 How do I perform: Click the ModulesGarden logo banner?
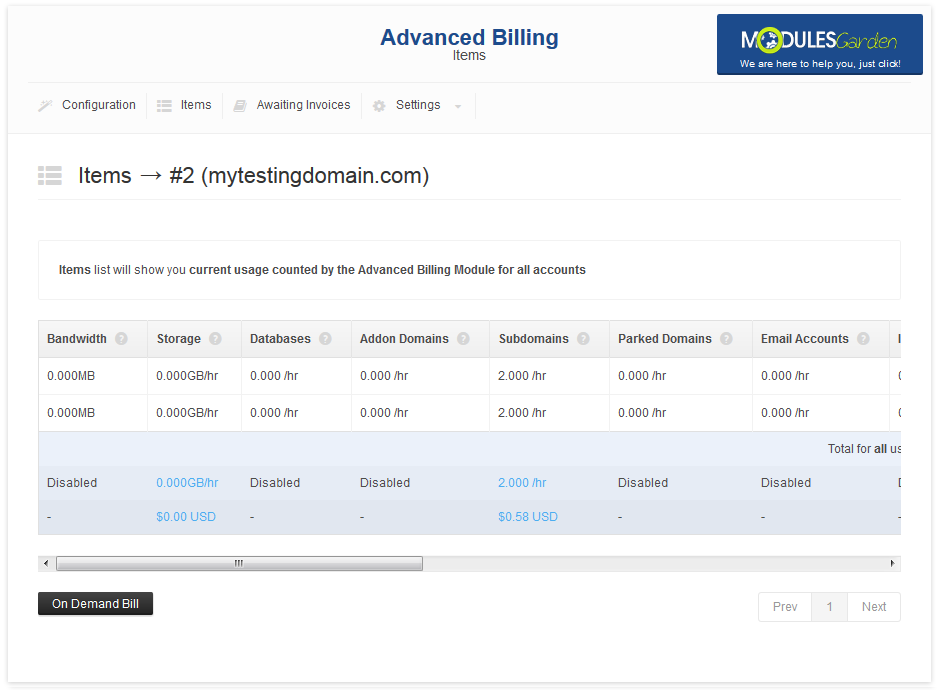click(820, 44)
